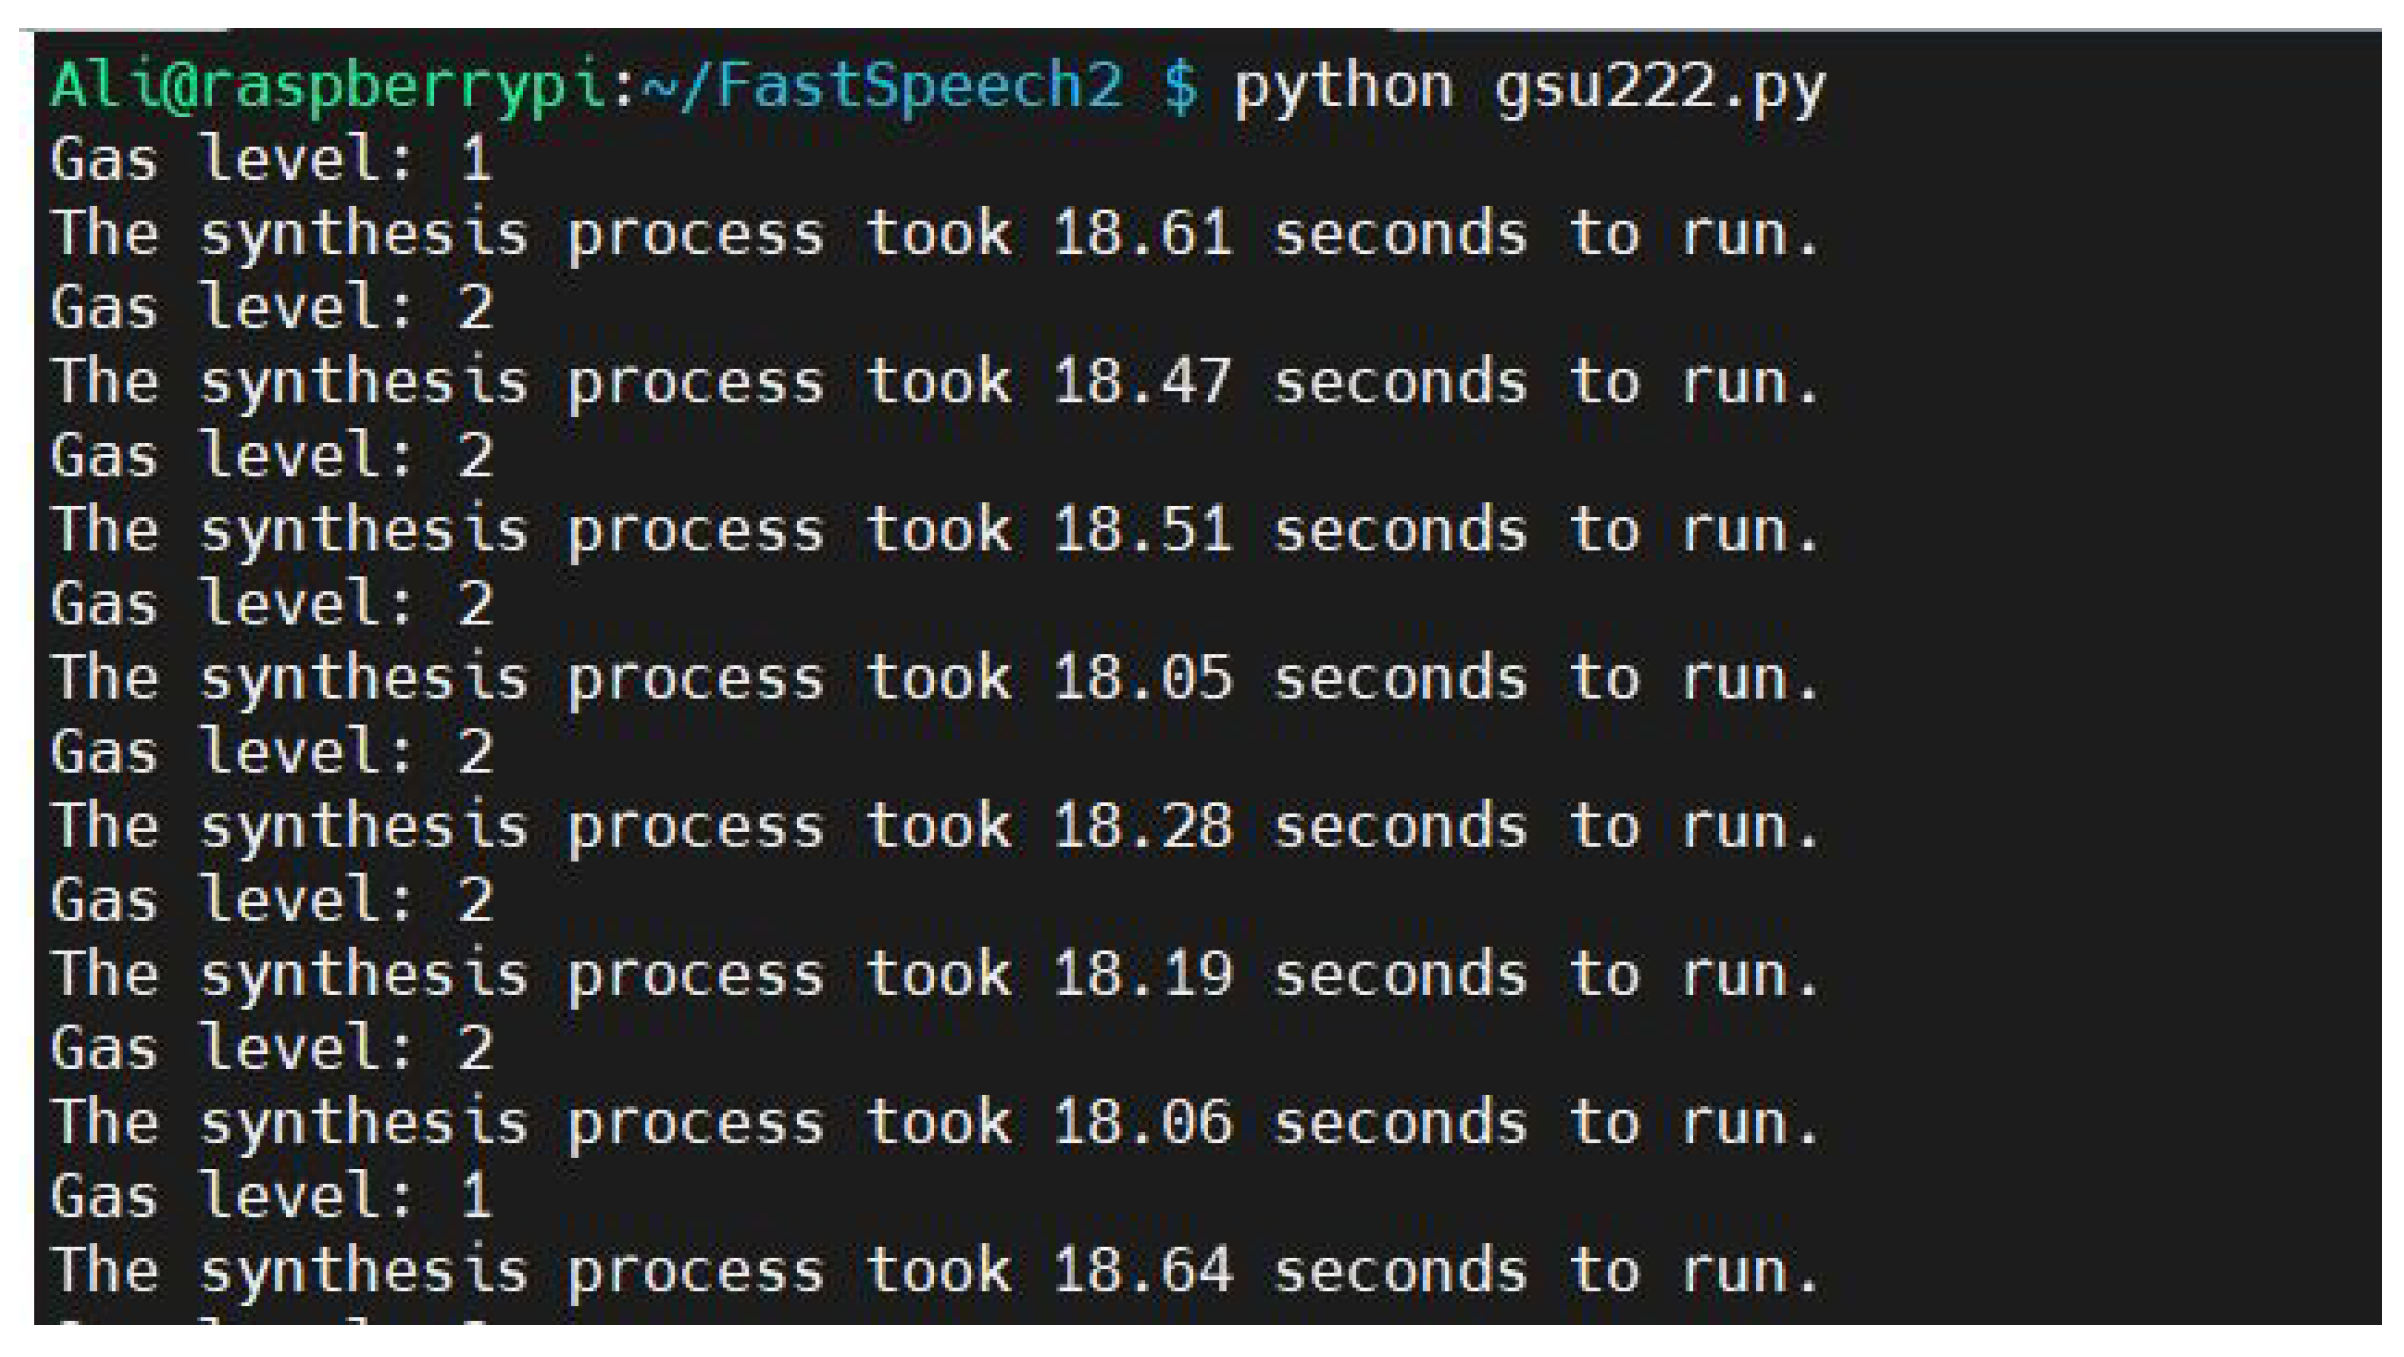2404x1357 pixels.
Task: Click the word python in the command
Action: 1343,88
